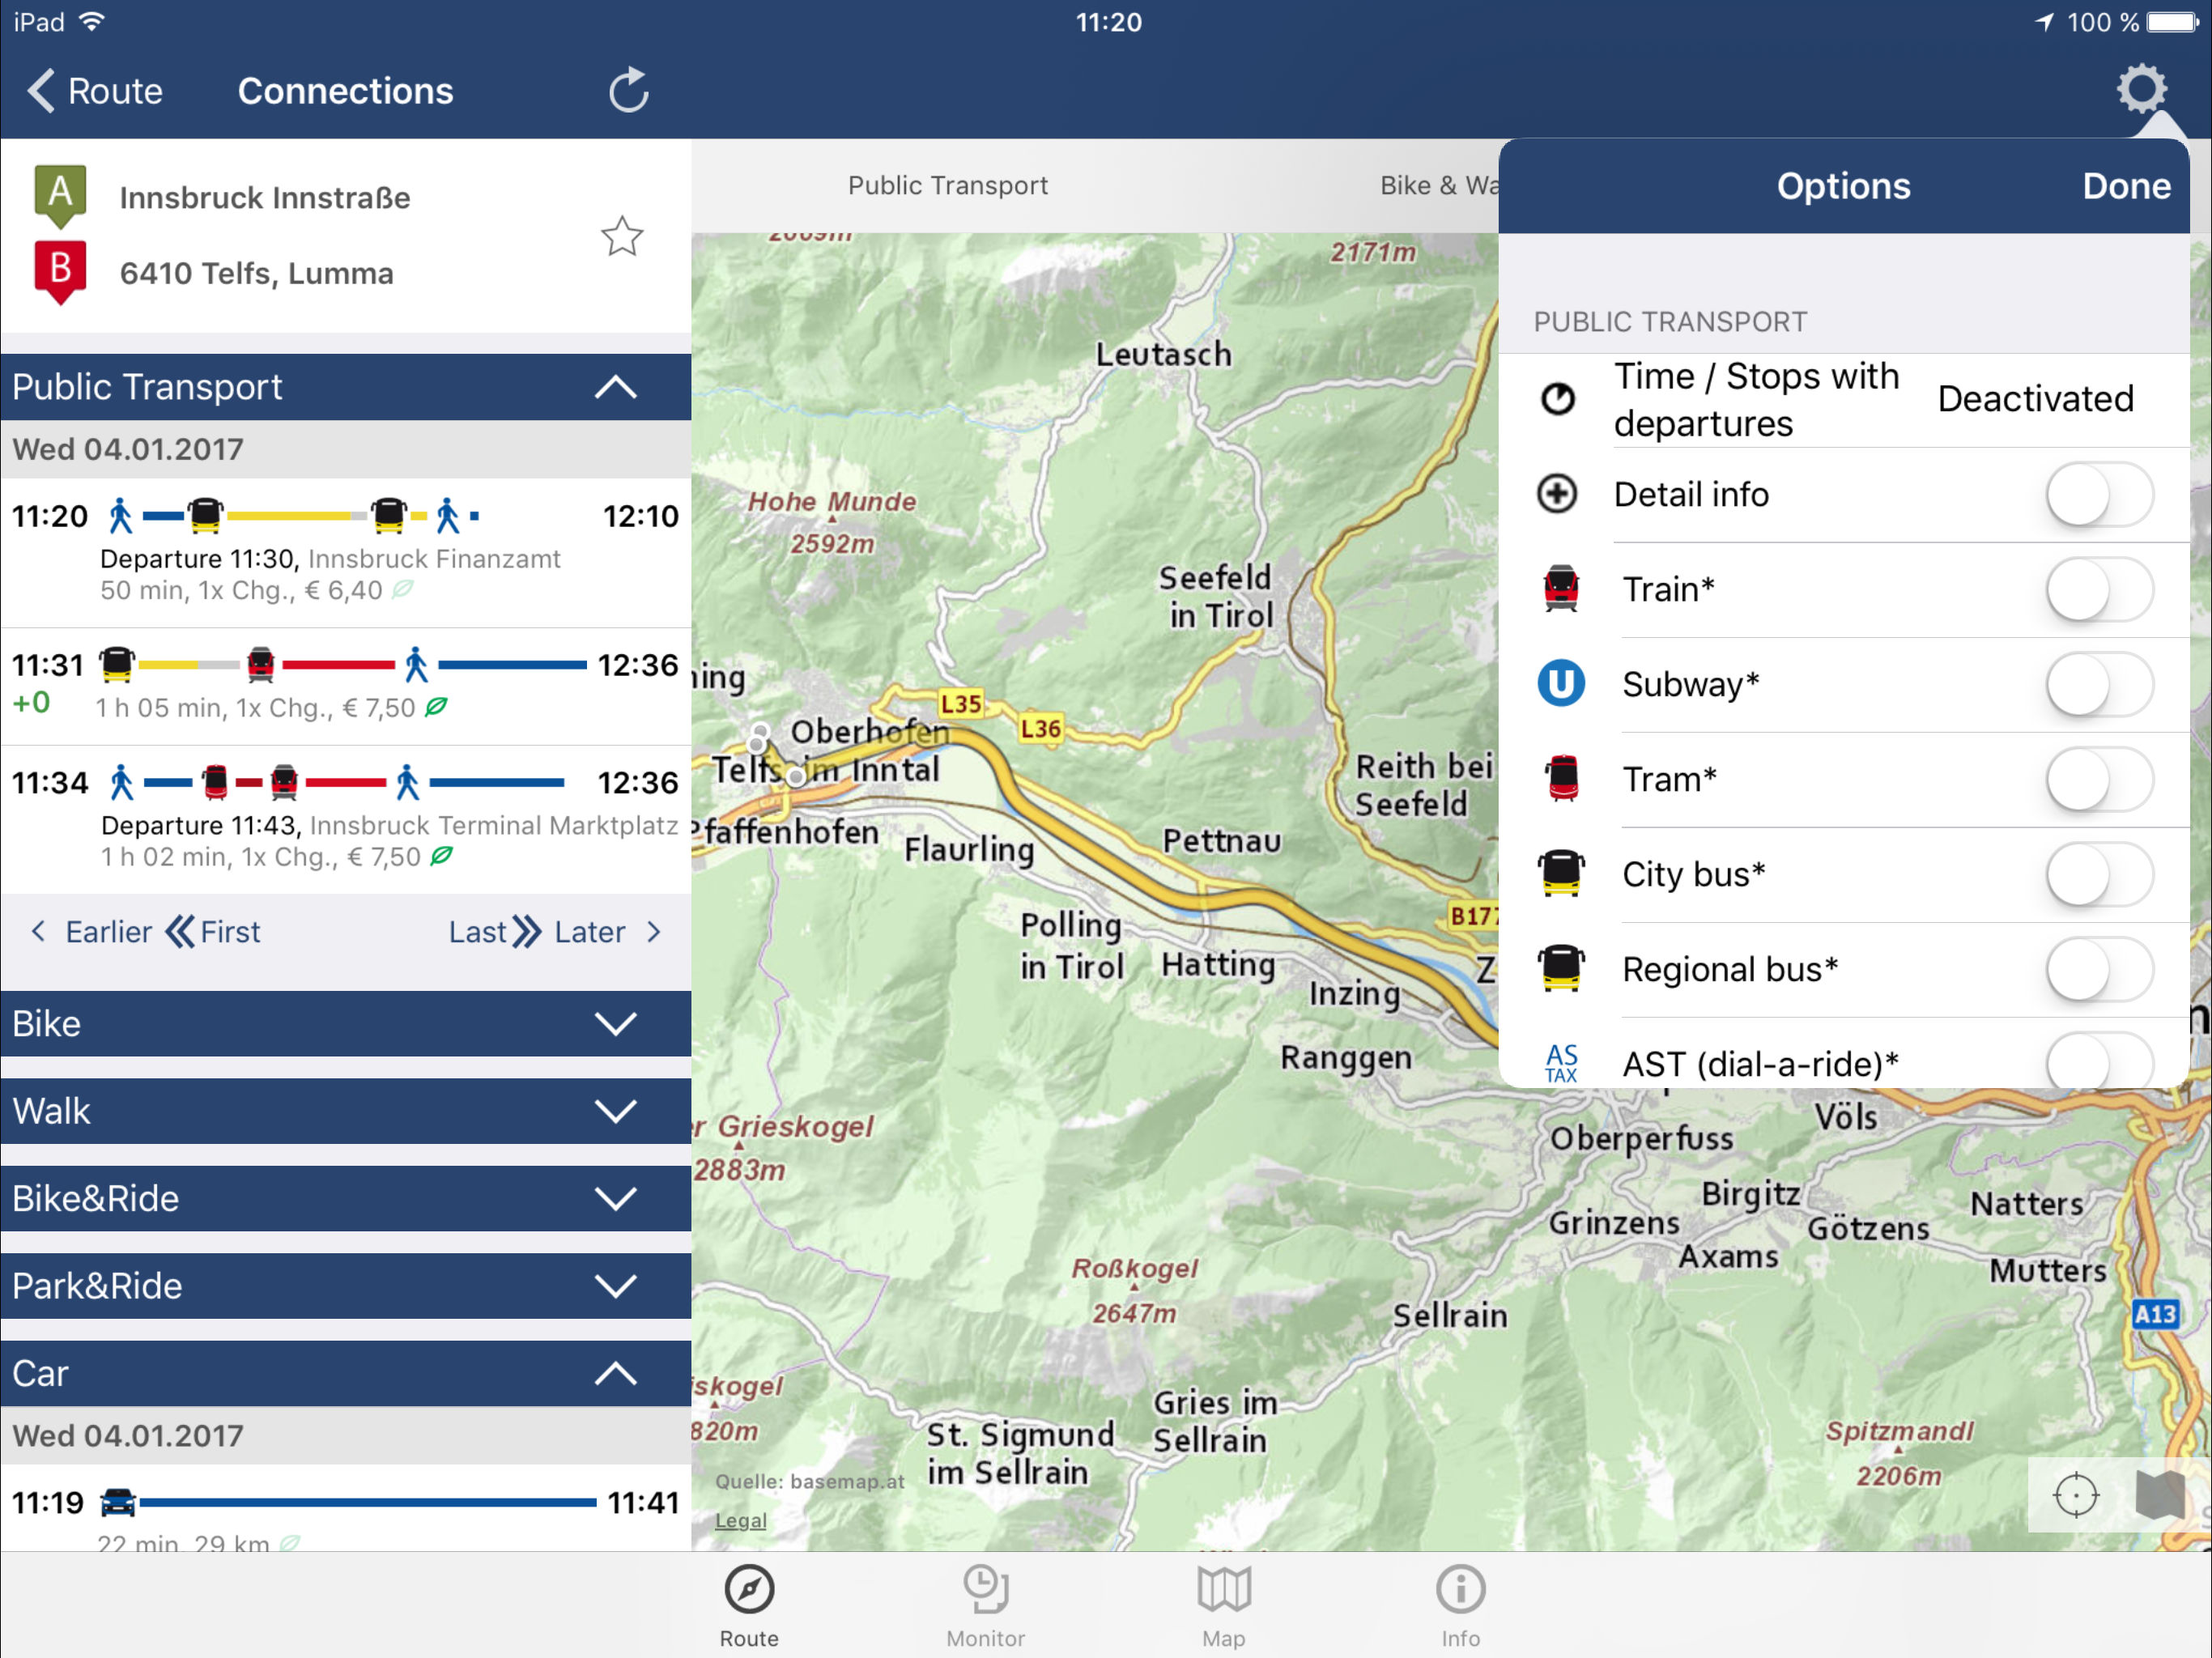Tap Done in Options panel
Viewport: 2212px width, 1658px height.
click(2126, 186)
